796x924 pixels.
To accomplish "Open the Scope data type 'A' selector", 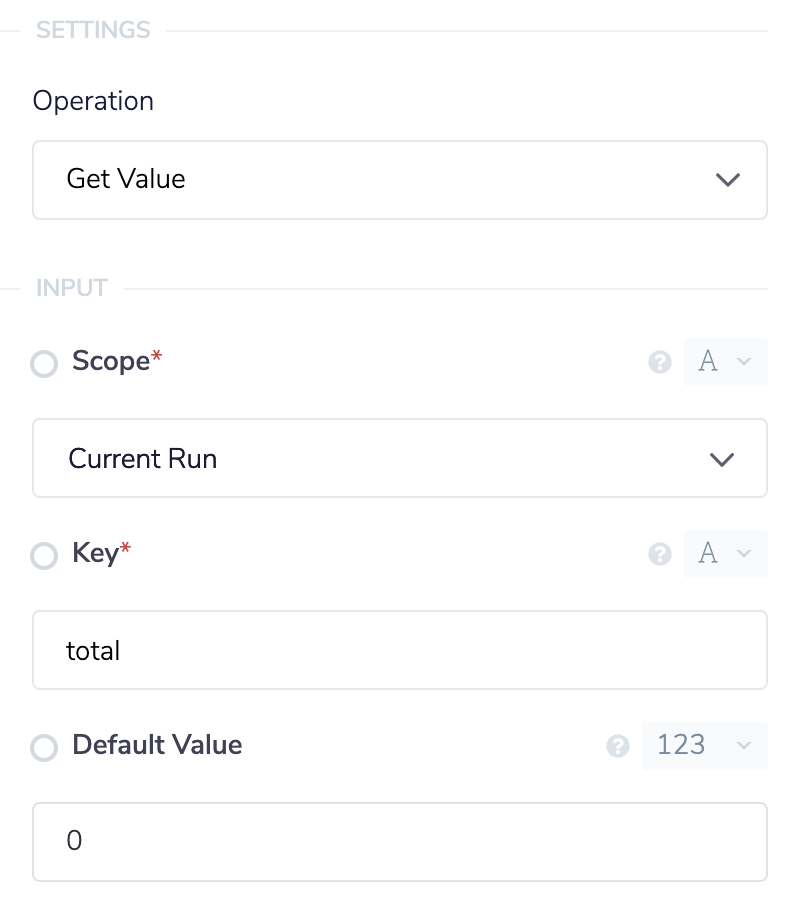I will (725, 362).
